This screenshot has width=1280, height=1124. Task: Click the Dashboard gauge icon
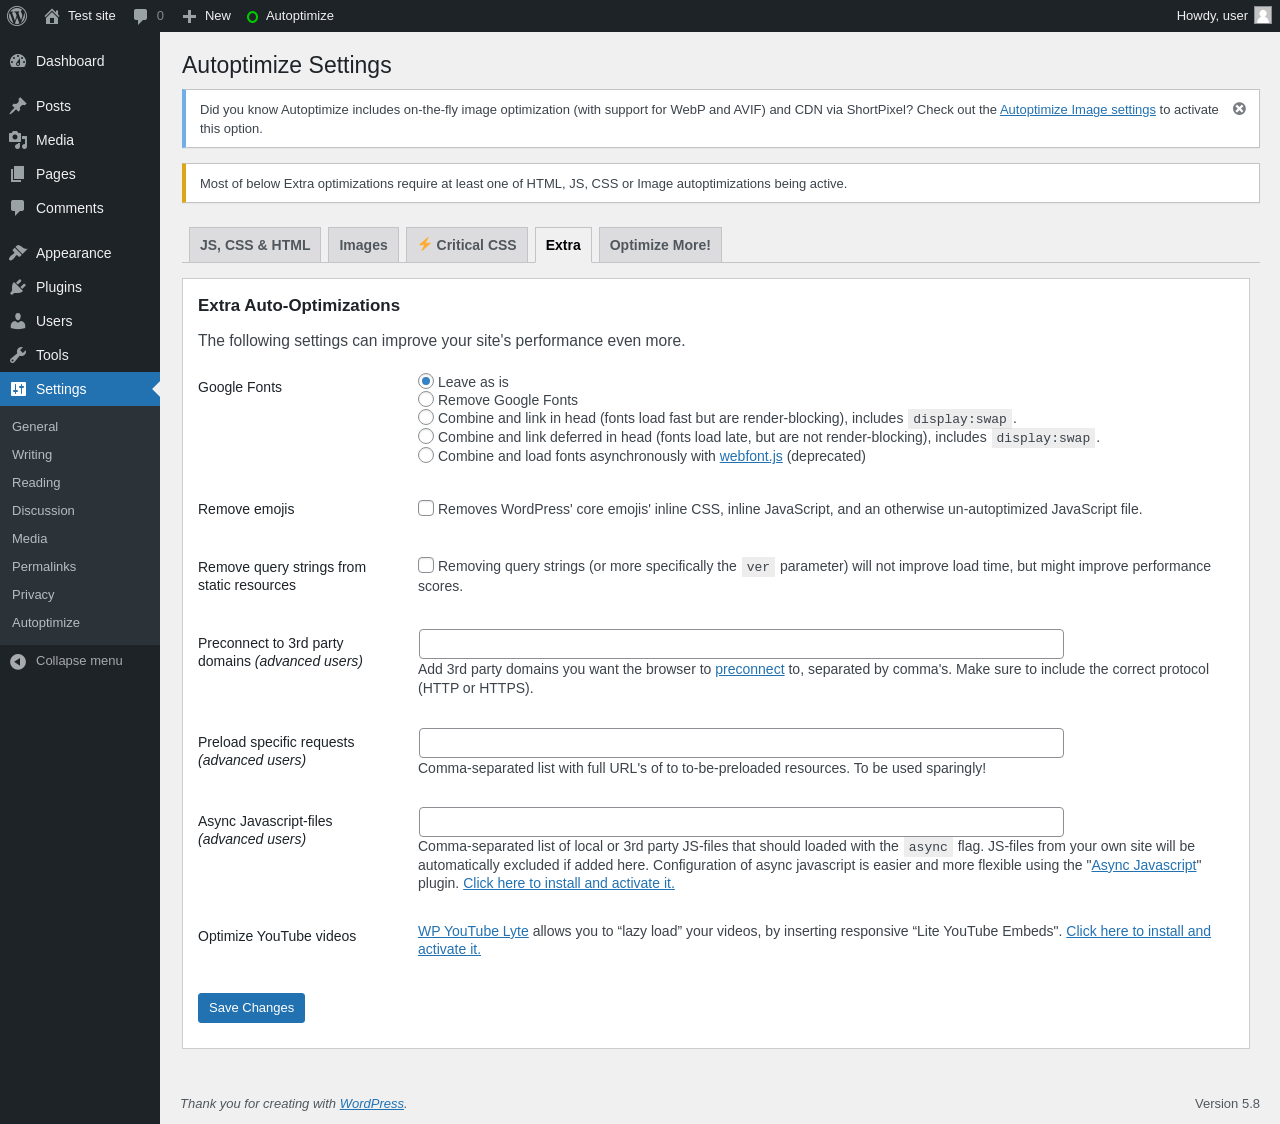pos(18,61)
